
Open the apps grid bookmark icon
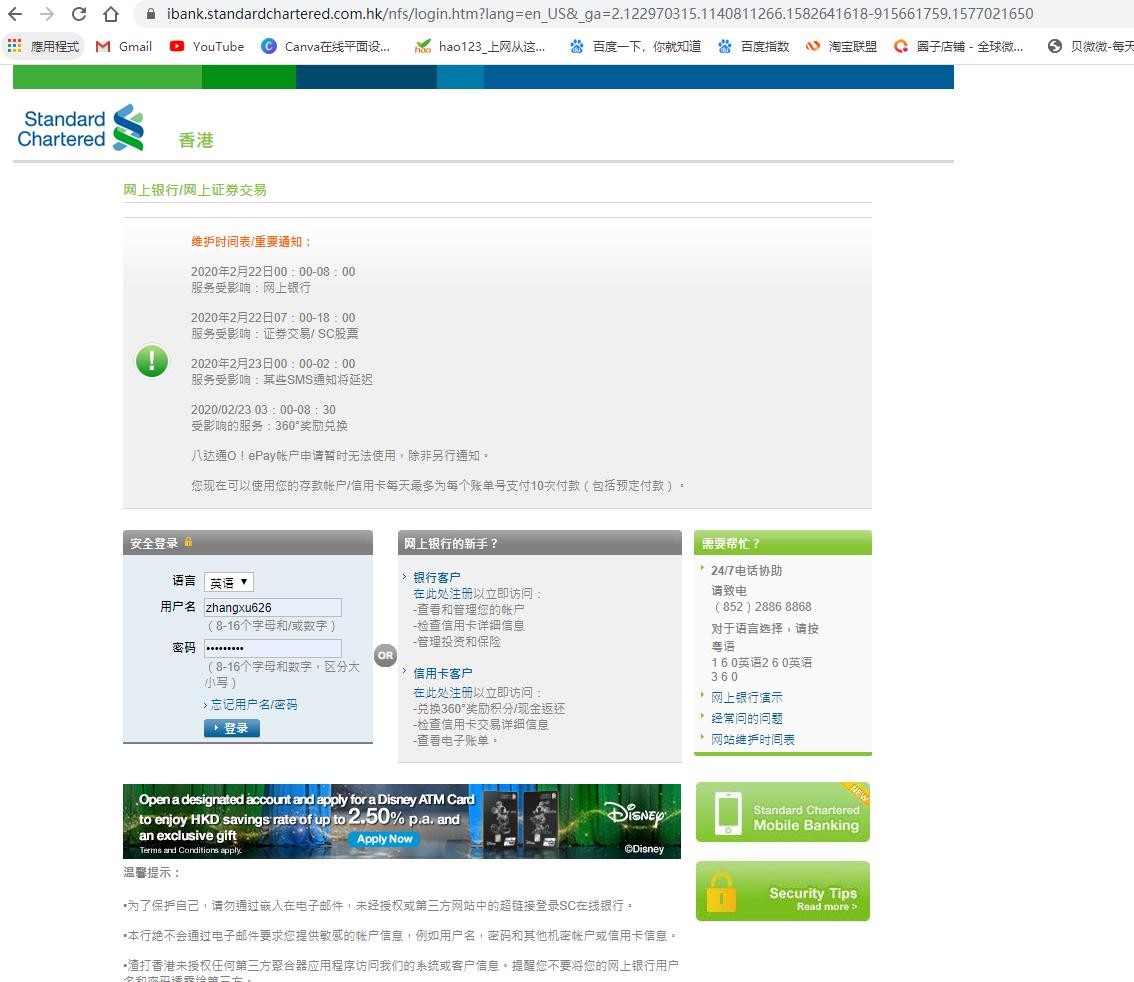14,46
